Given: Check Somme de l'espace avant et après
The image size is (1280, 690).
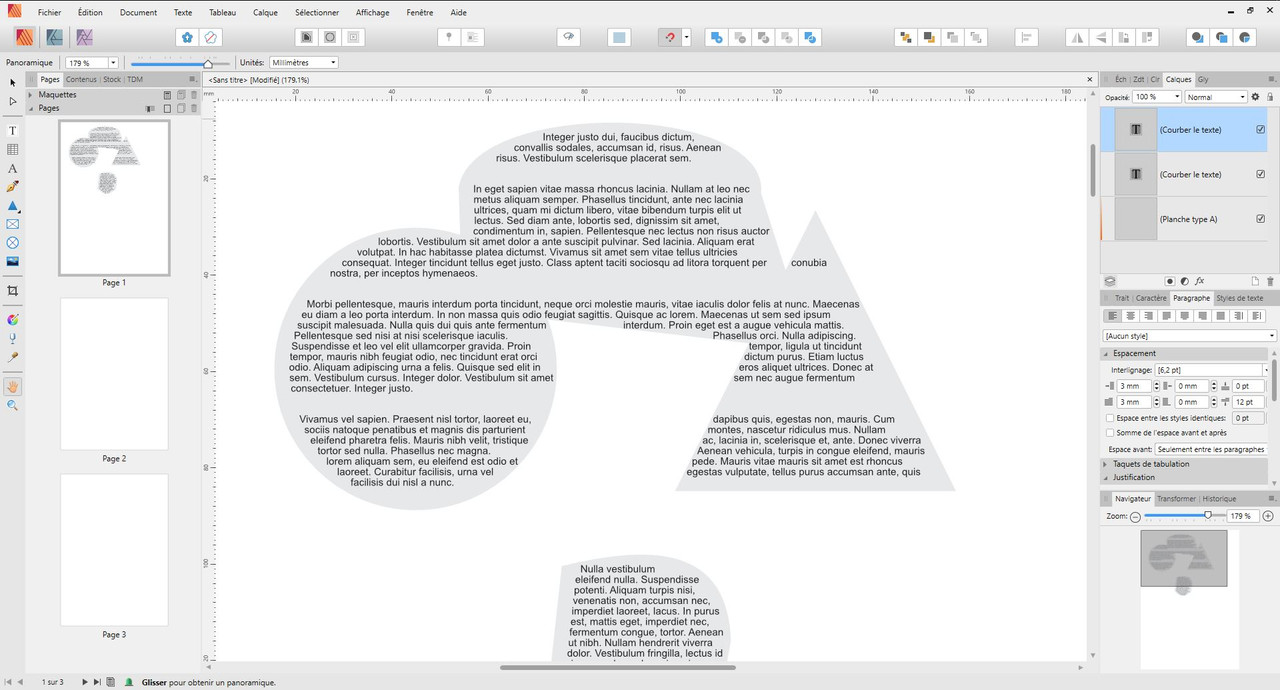Looking at the screenshot, I should click(x=1110, y=433).
